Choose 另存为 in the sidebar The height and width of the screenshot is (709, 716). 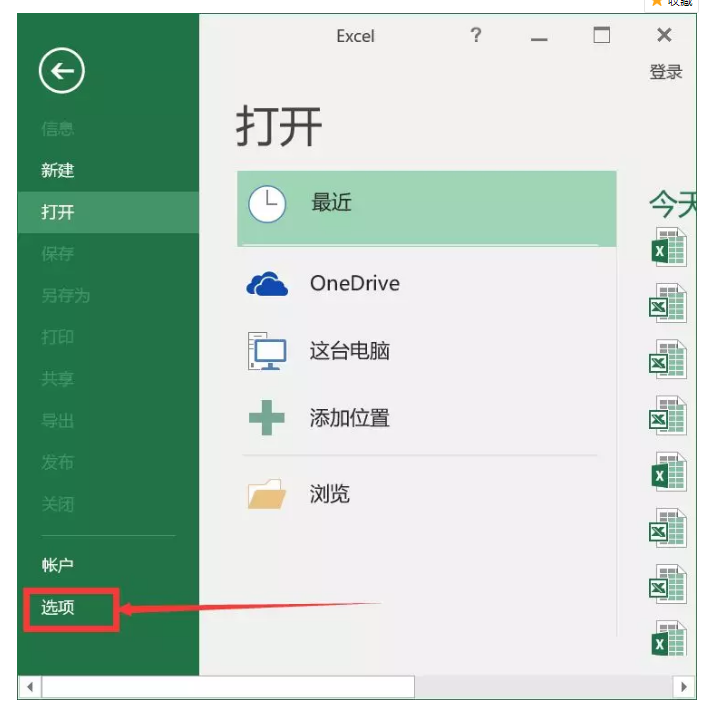pyautogui.click(x=66, y=295)
